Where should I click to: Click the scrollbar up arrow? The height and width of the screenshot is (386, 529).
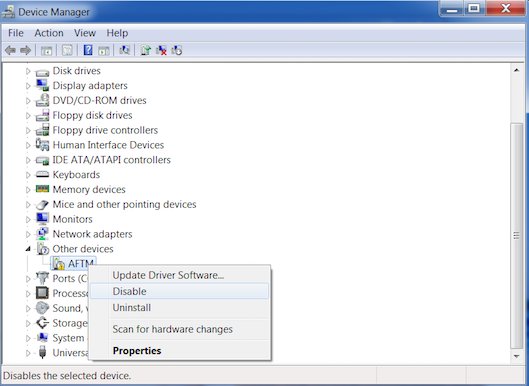point(517,70)
